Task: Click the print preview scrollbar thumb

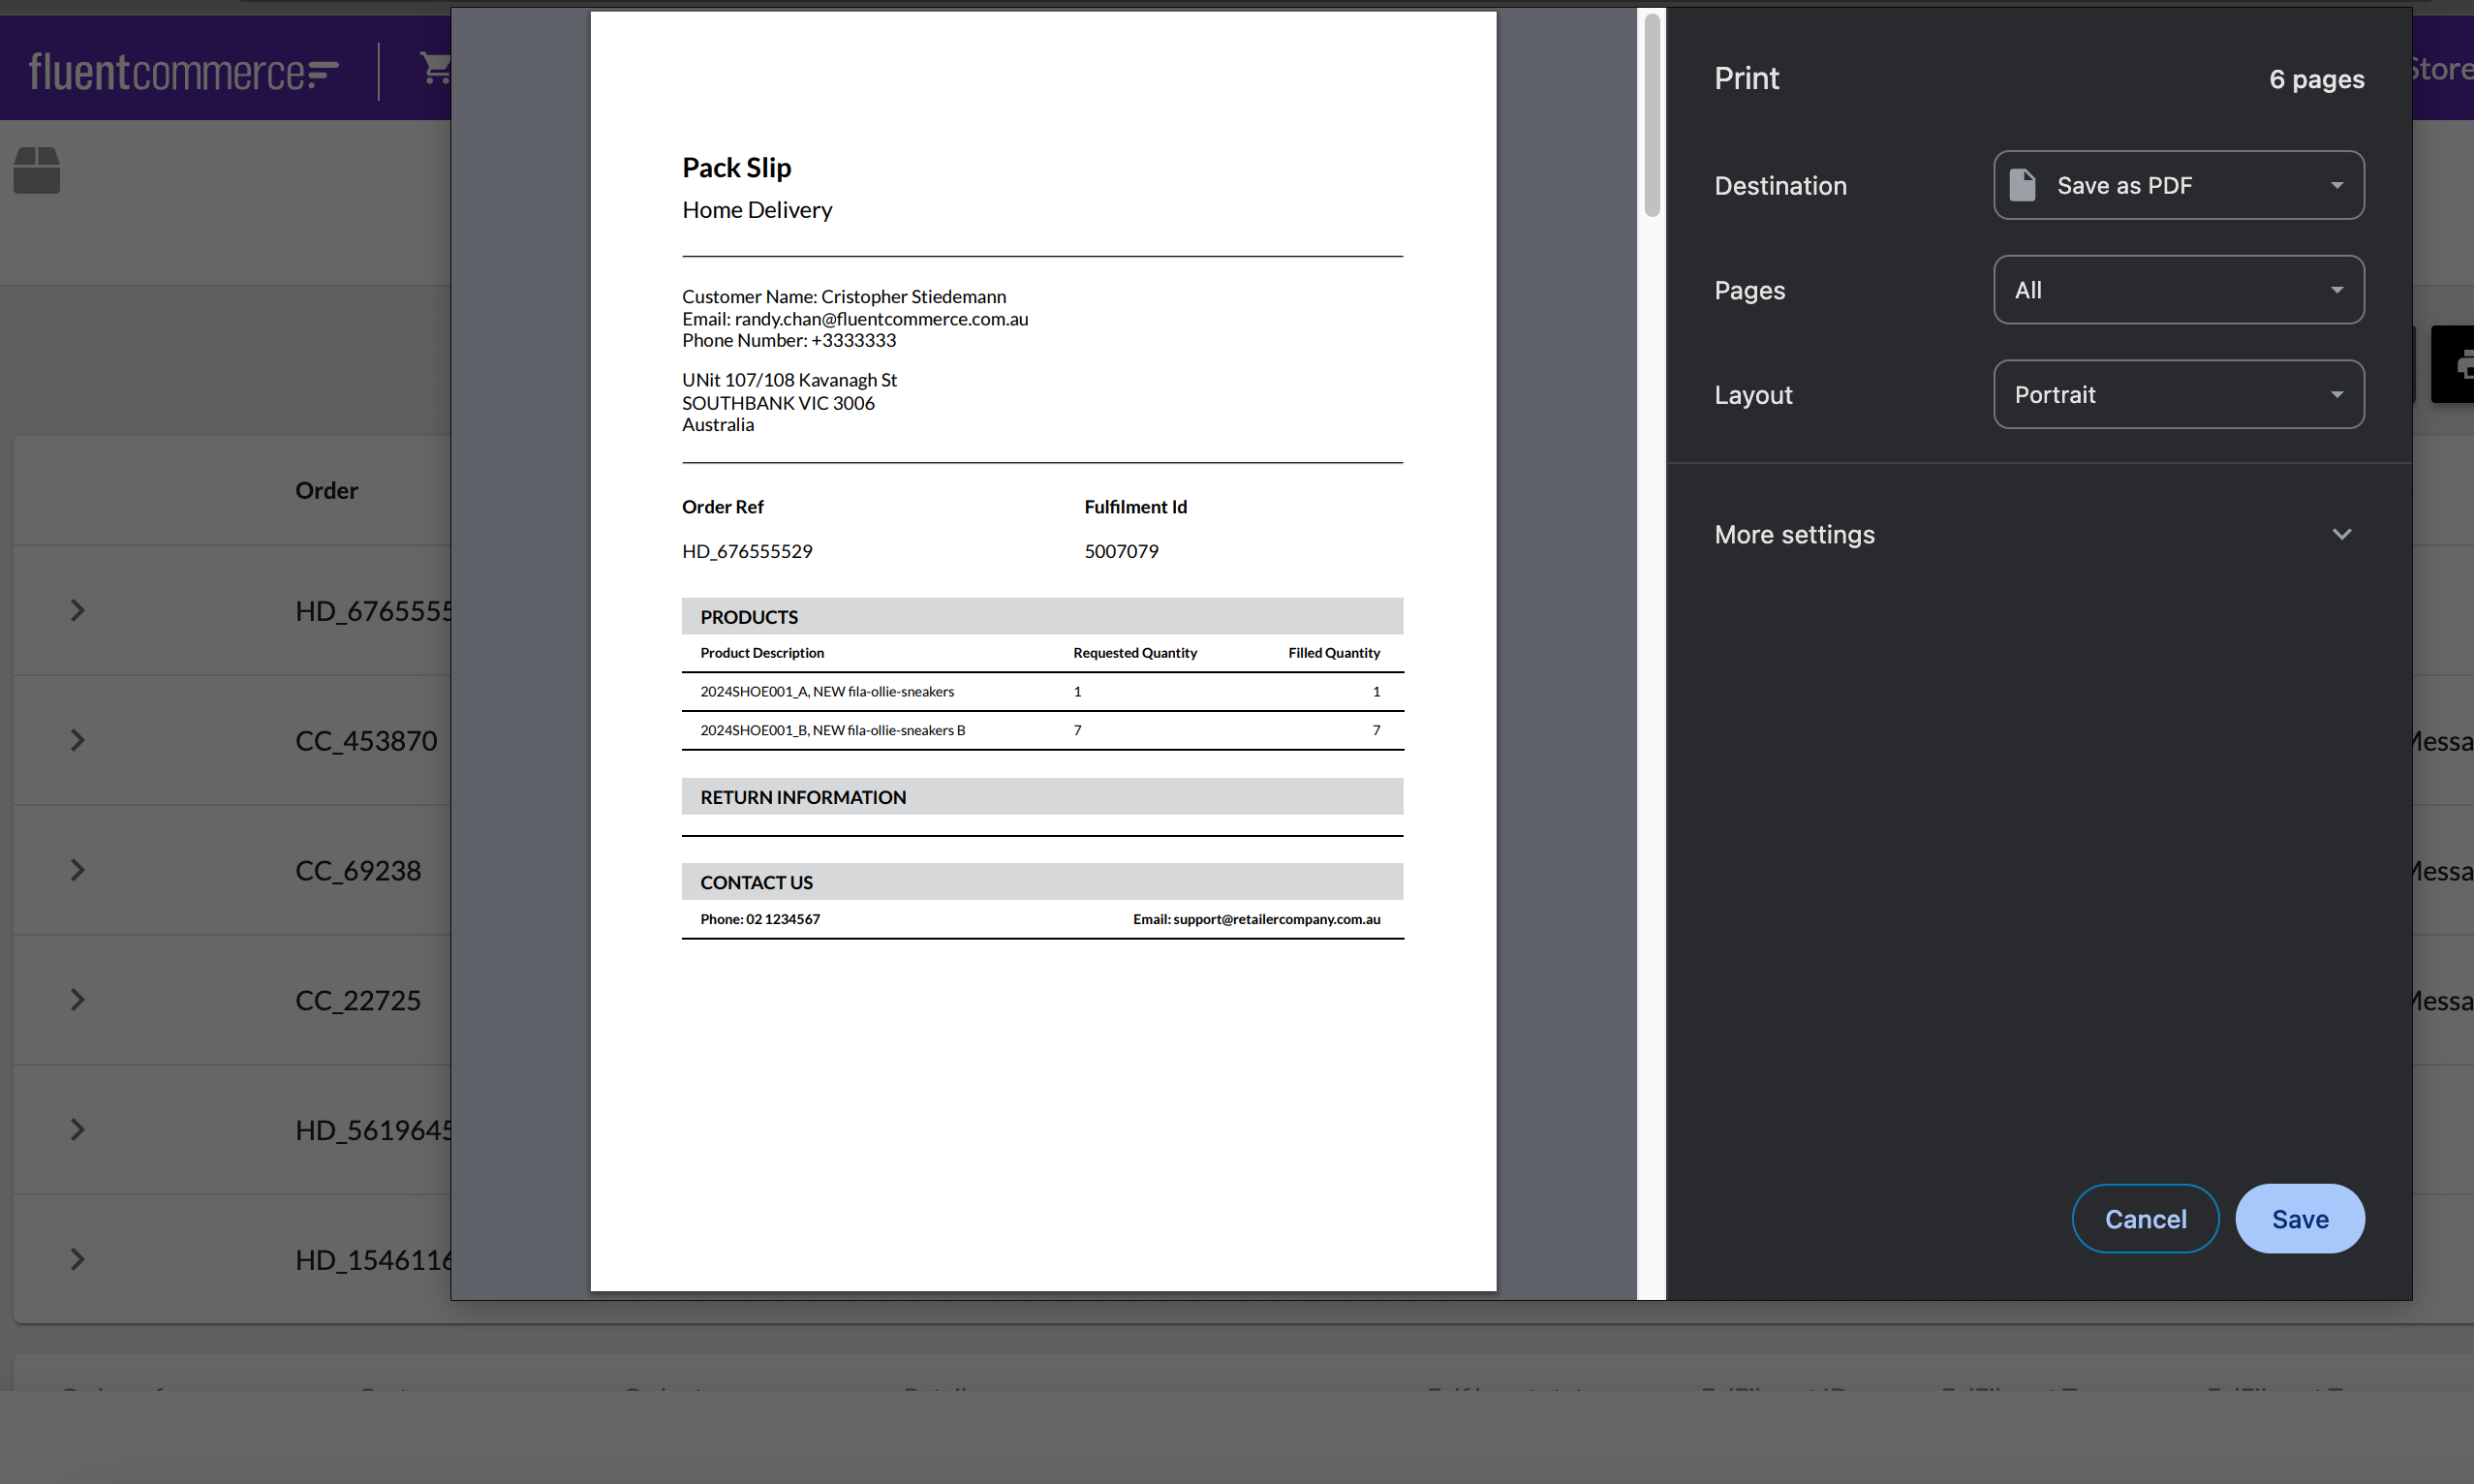Action: [1652, 115]
